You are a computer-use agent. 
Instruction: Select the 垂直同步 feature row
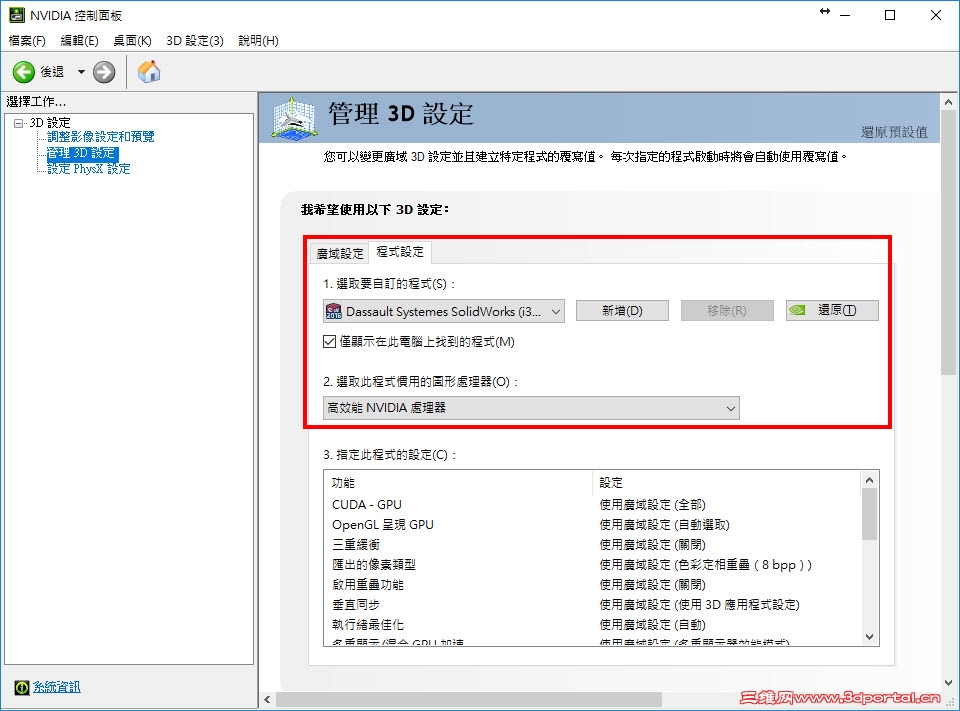click(x=593, y=605)
